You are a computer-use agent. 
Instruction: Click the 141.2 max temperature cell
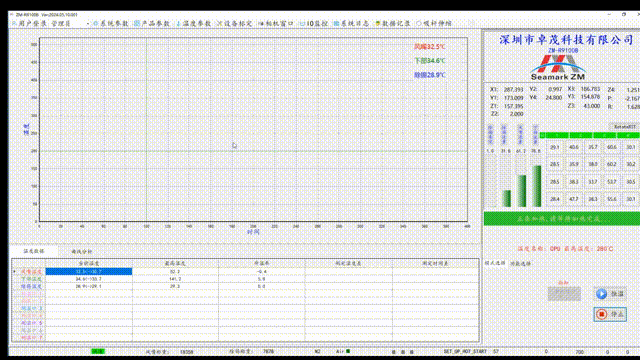175,279
